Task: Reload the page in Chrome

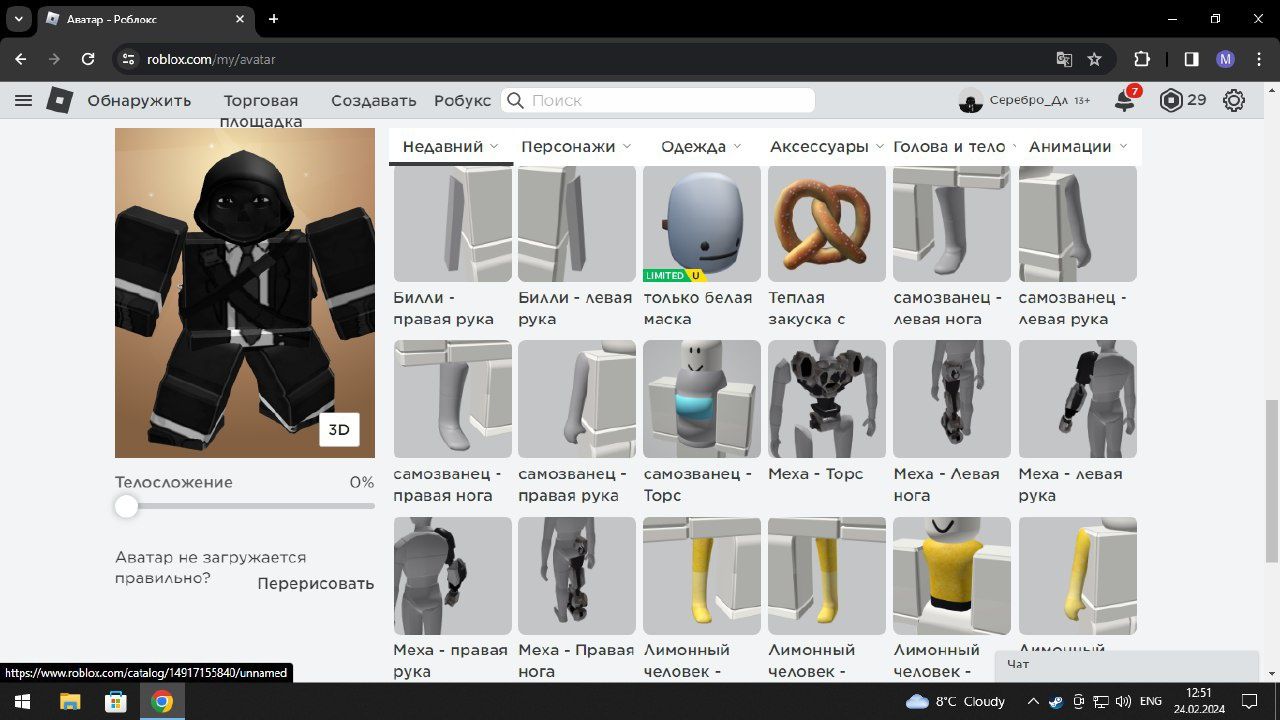Action: pyautogui.click(x=88, y=59)
